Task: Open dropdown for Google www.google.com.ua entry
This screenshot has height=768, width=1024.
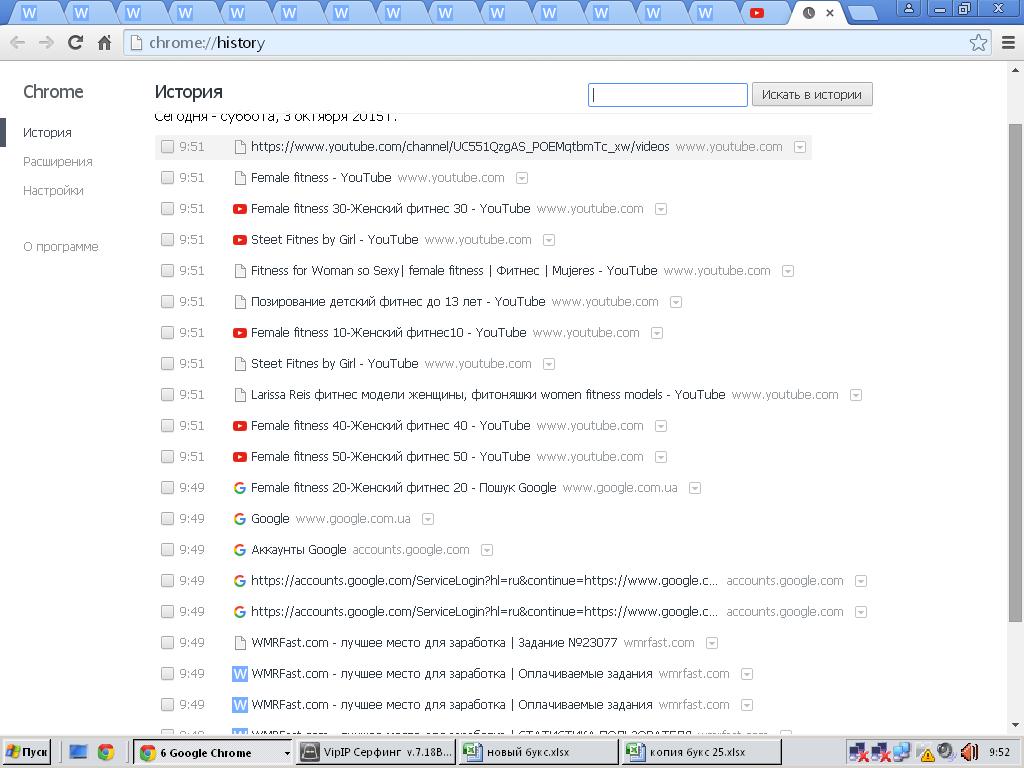Action: pos(428,520)
